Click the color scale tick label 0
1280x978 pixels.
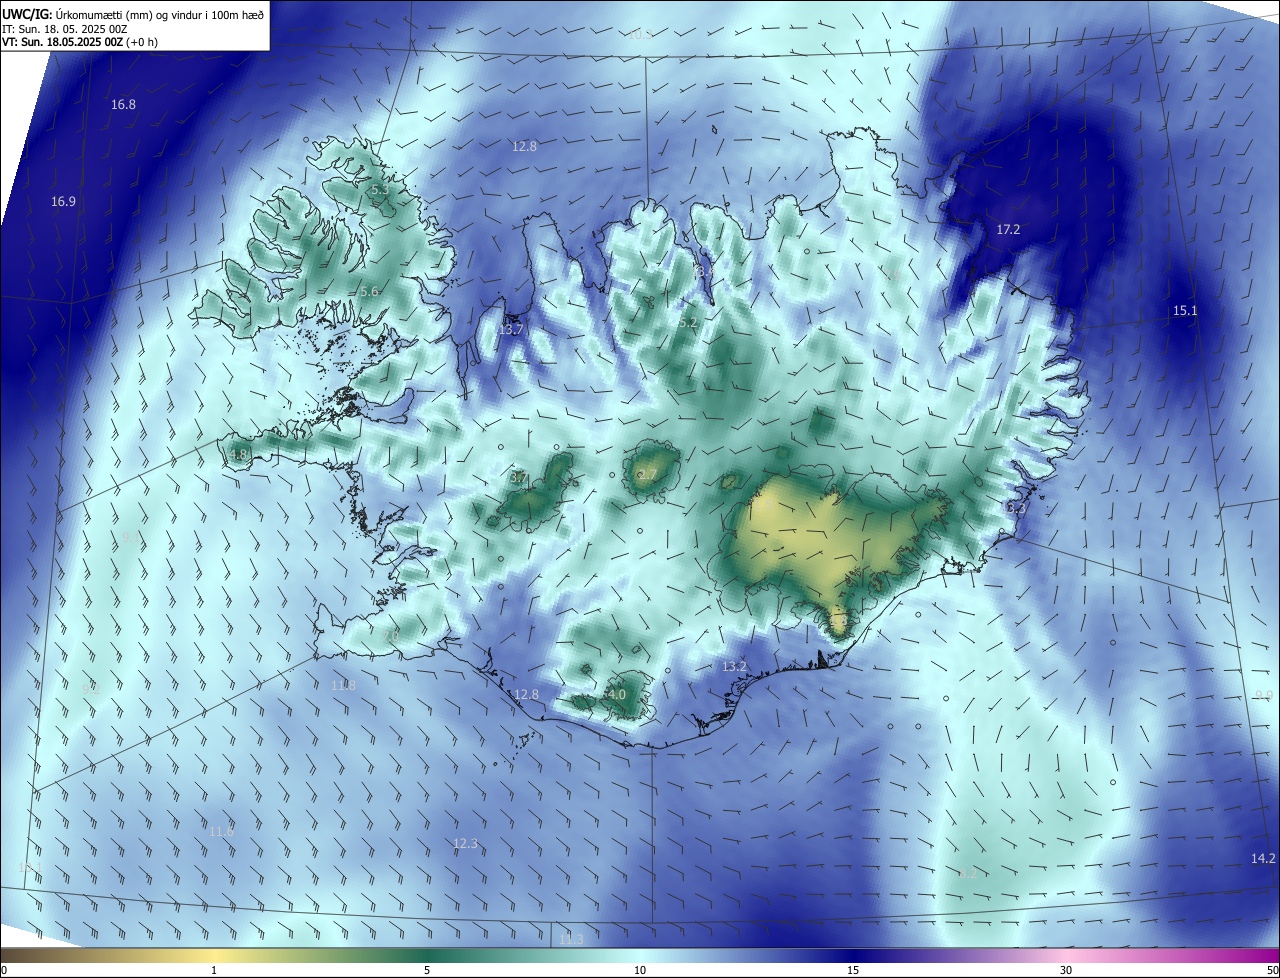(3, 970)
